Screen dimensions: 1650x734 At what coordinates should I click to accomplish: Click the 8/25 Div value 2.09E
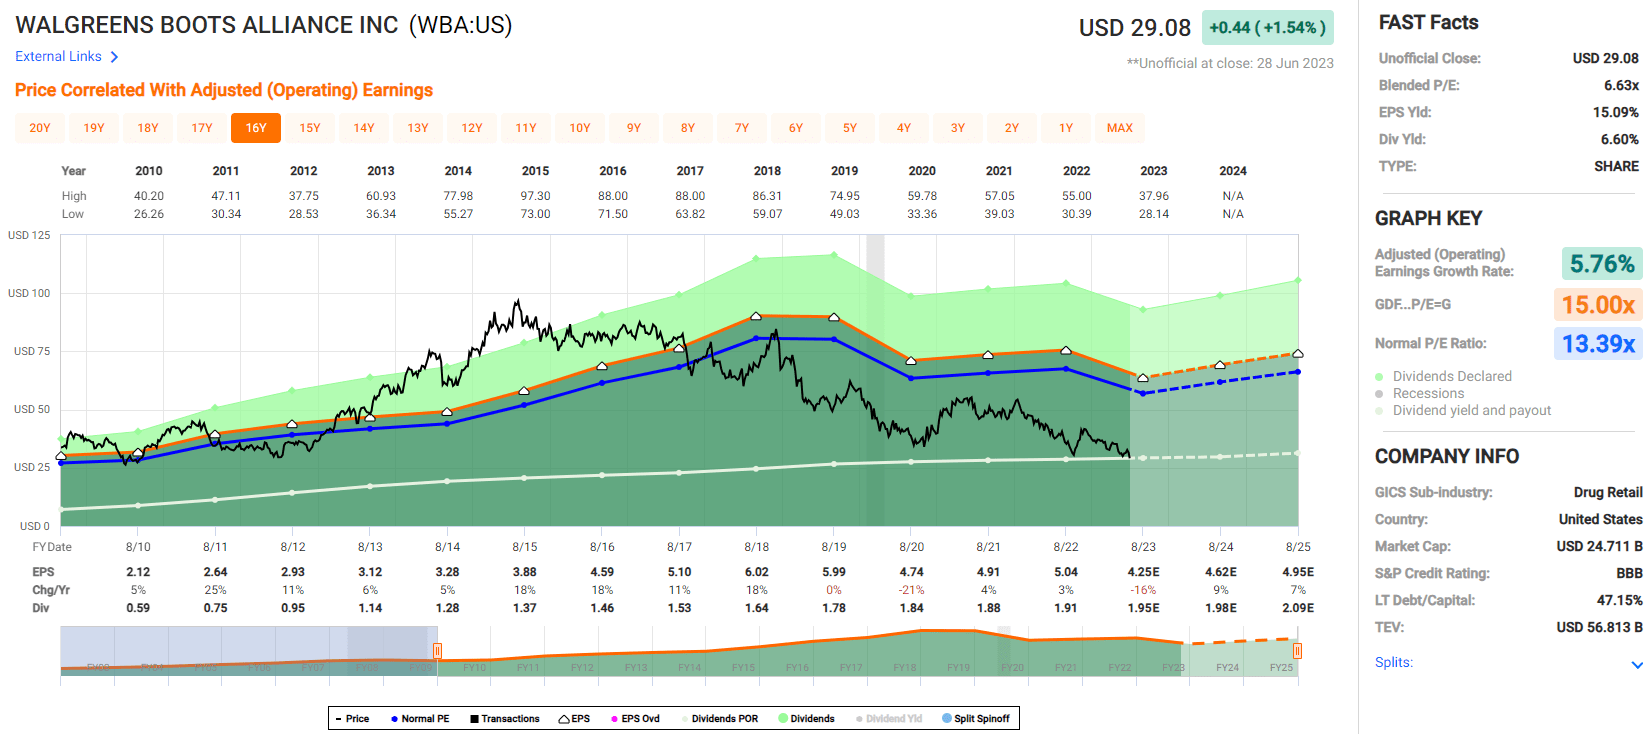point(1298,608)
